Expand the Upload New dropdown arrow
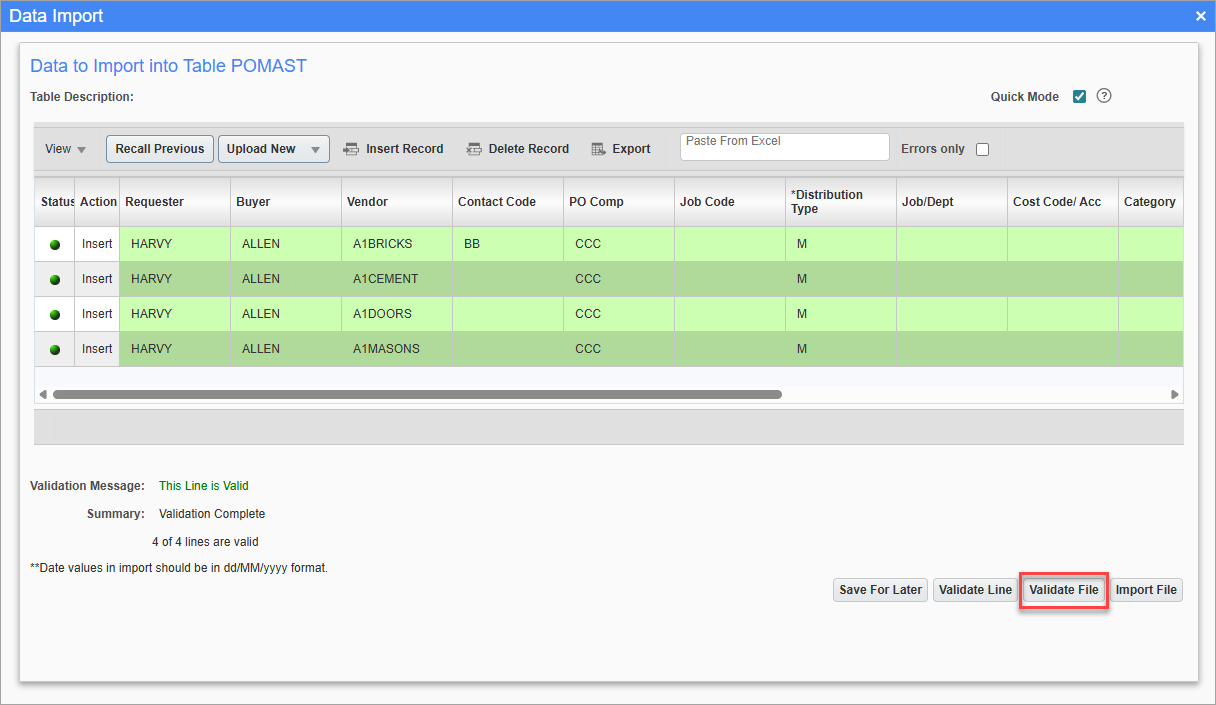This screenshot has height=705, width=1216. [315, 148]
